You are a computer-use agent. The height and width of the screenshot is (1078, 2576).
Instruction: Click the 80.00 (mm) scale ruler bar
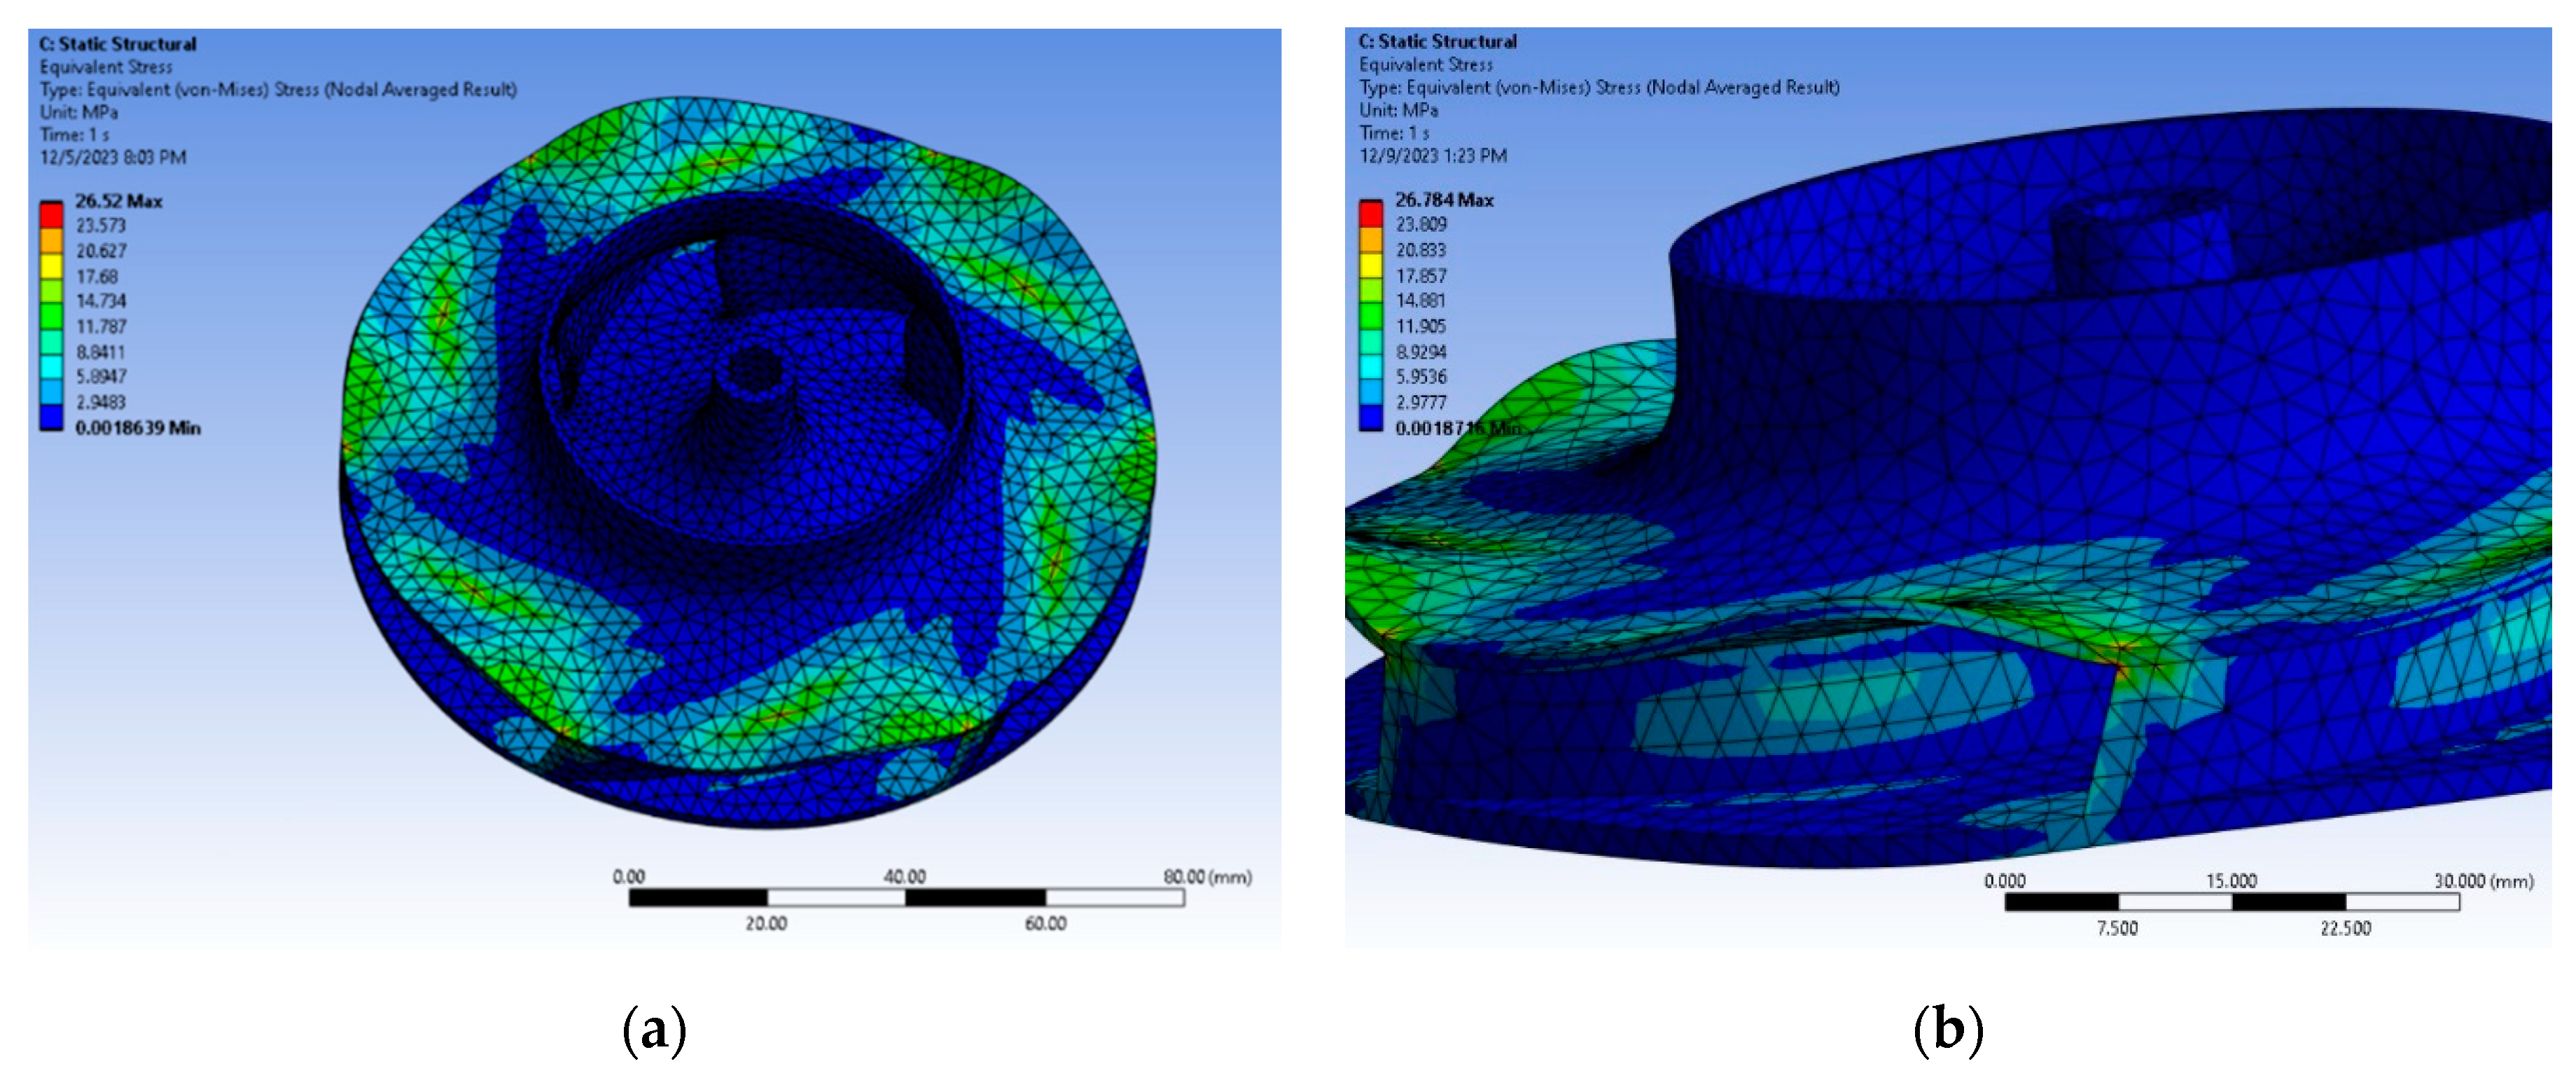pyautogui.click(x=905, y=898)
